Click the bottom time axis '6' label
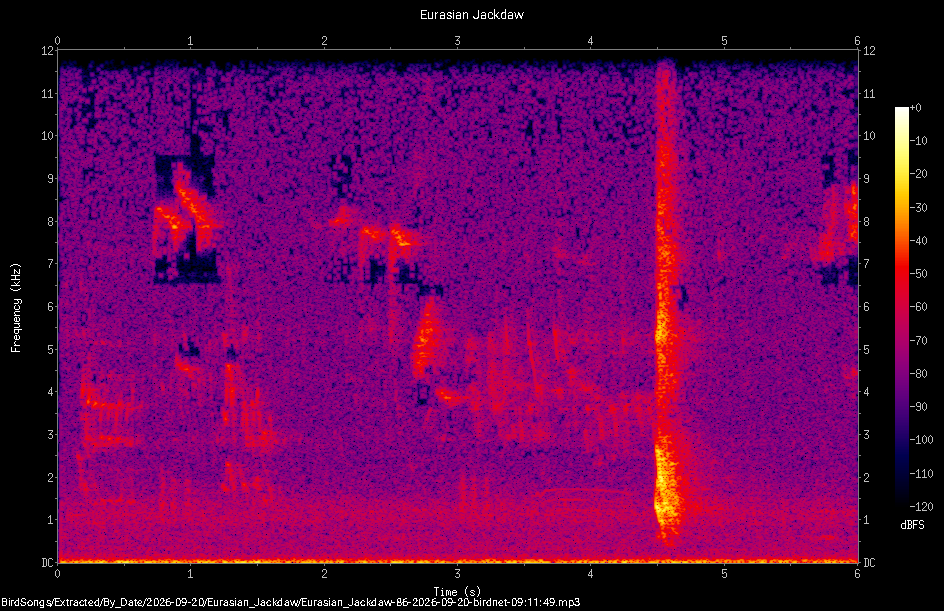944x611 pixels. (x=857, y=574)
